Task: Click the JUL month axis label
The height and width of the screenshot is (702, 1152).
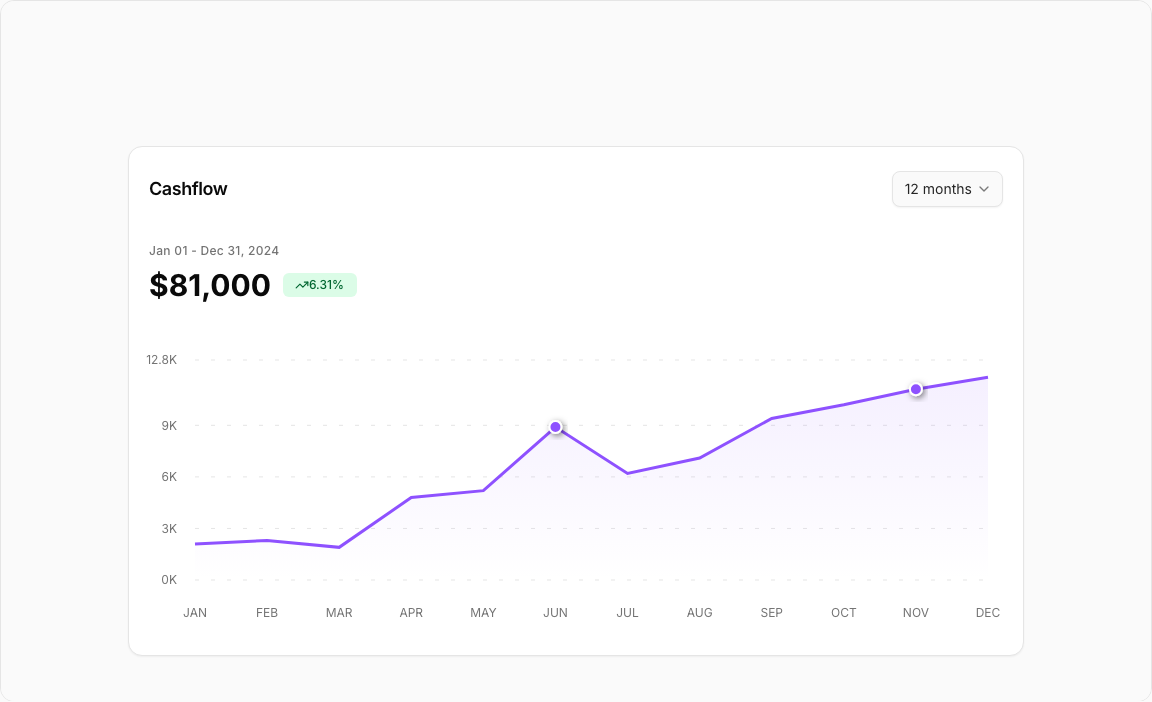Action: point(627,613)
